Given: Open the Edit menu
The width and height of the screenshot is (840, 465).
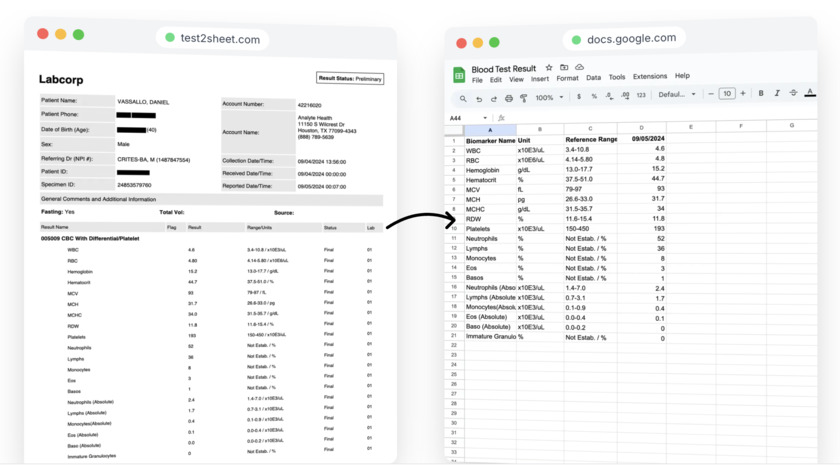Looking at the screenshot, I should [x=496, y=80].
